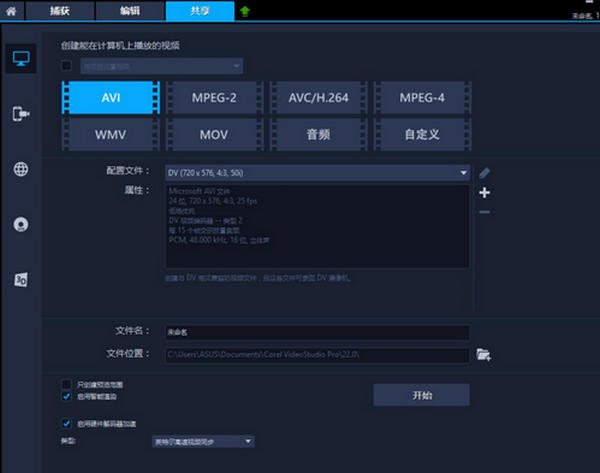Choose the AVC/H.264 format button
Viewport: 600px width, 473px height.
[x=318, y=98]
